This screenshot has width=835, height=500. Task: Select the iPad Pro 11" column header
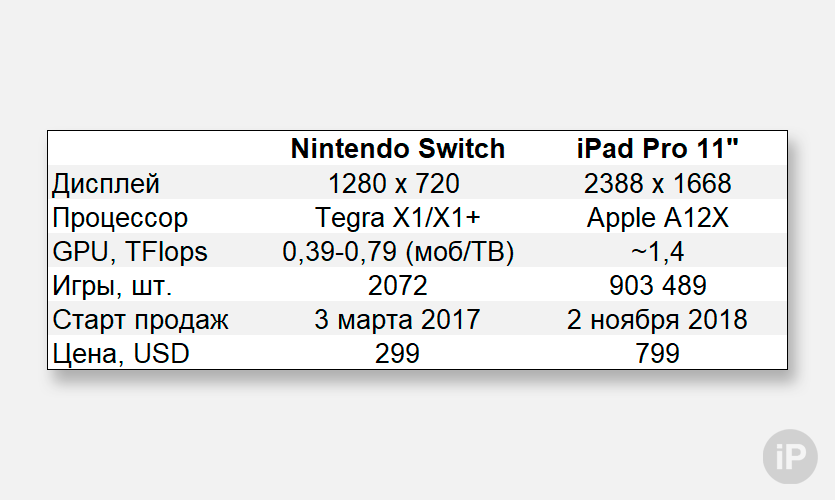657,150
